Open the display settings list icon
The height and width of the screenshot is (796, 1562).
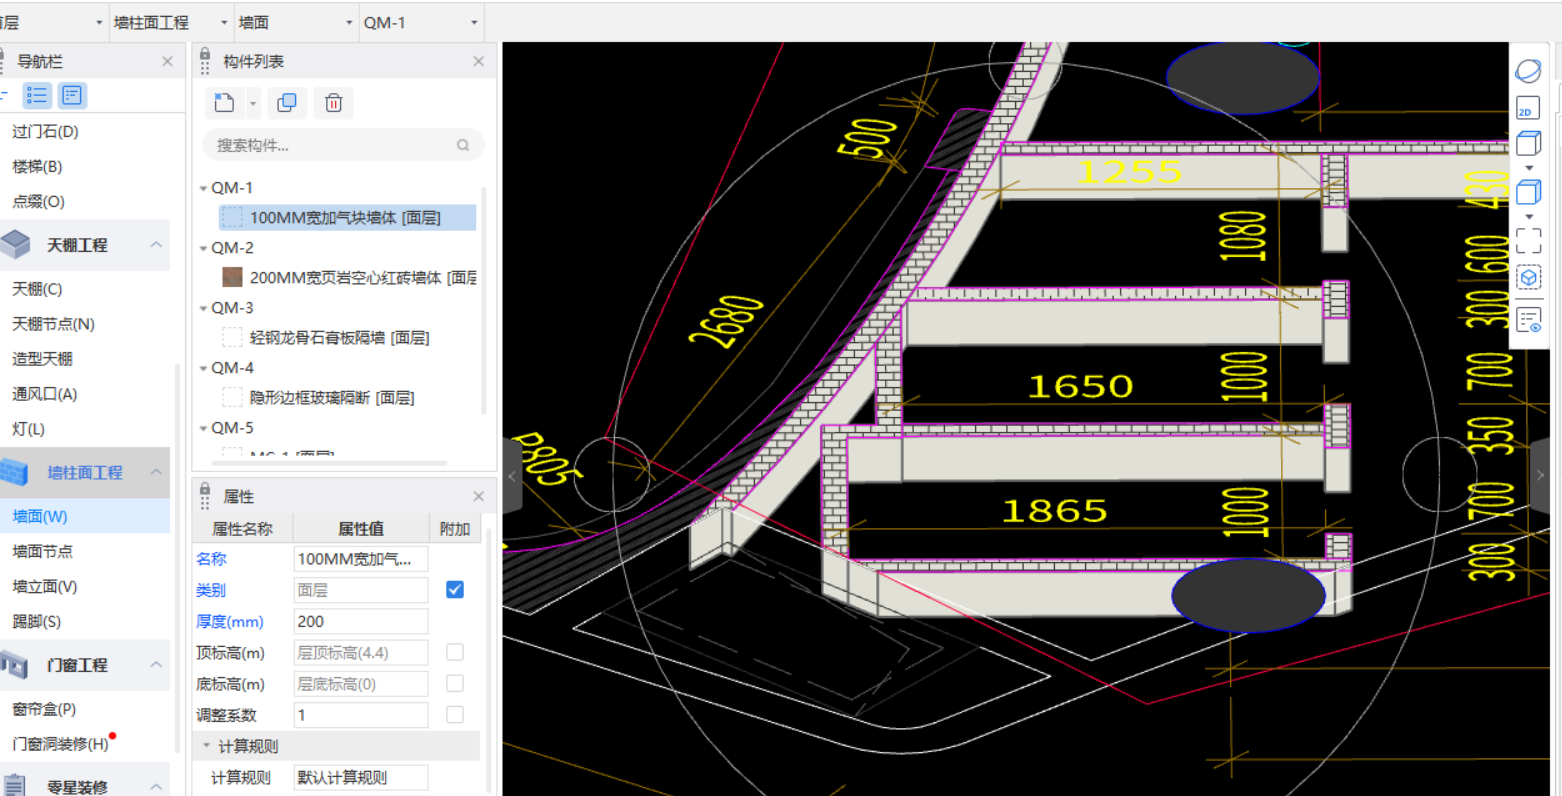click(1528, 320)
